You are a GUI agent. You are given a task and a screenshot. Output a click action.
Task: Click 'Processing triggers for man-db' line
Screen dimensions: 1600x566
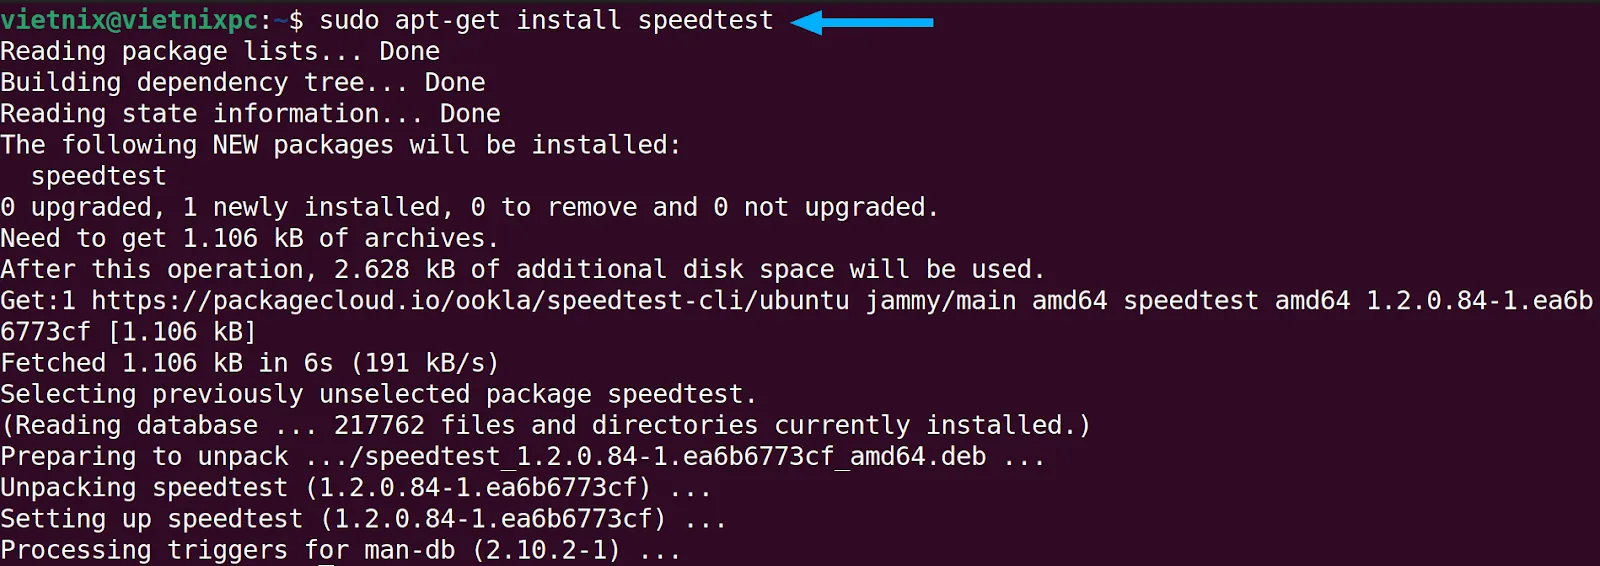pos(340,550)
